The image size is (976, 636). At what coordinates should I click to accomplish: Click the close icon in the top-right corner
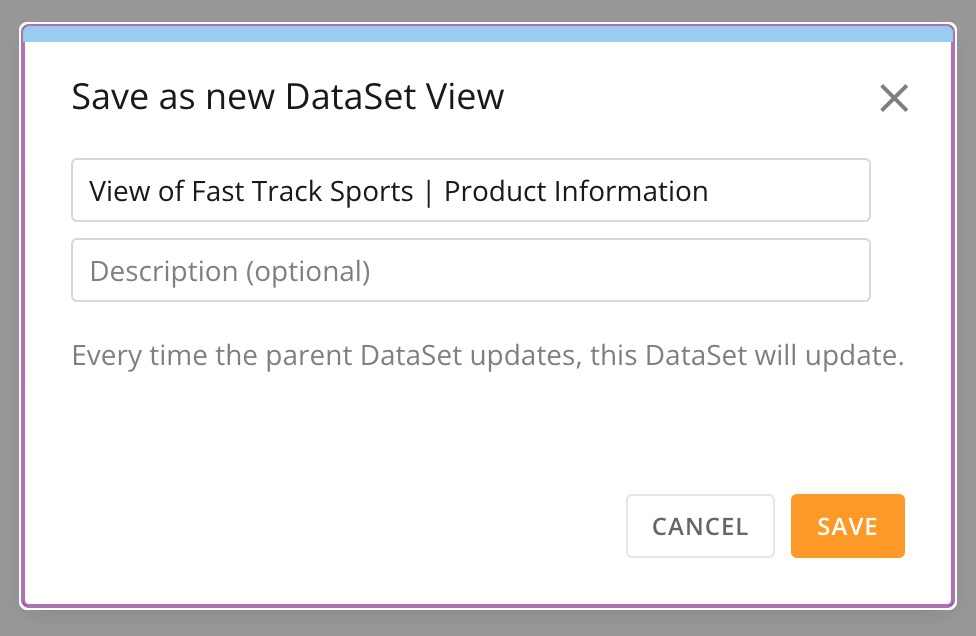click(x=893, y=98)
